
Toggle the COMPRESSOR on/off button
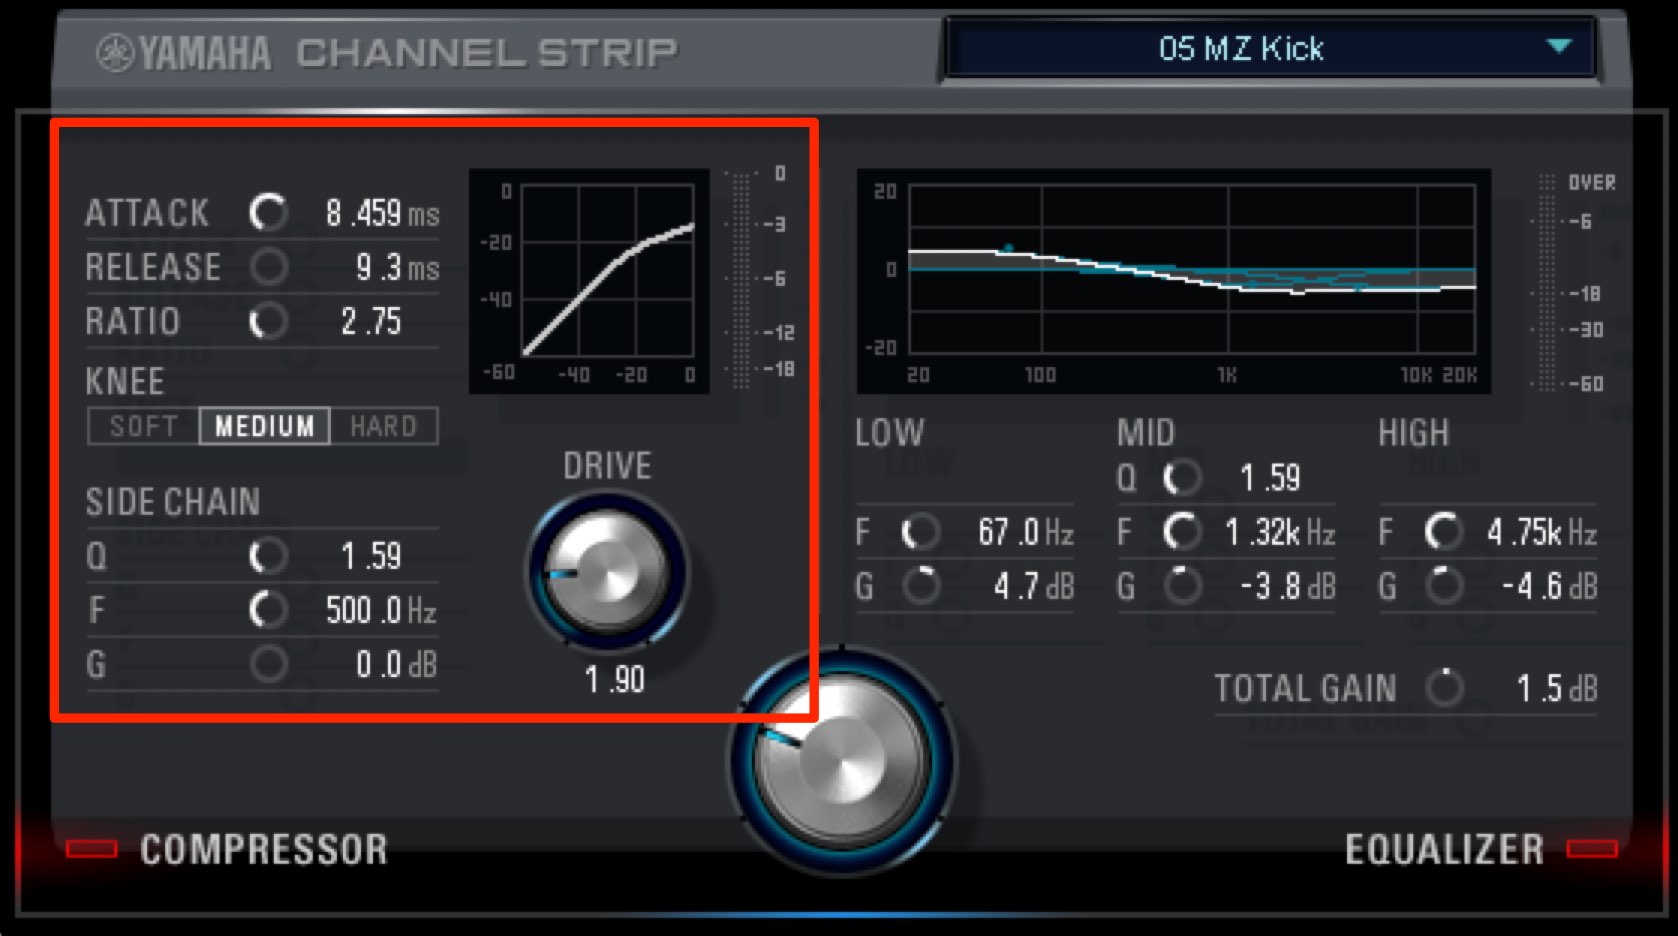click(91, 849)
